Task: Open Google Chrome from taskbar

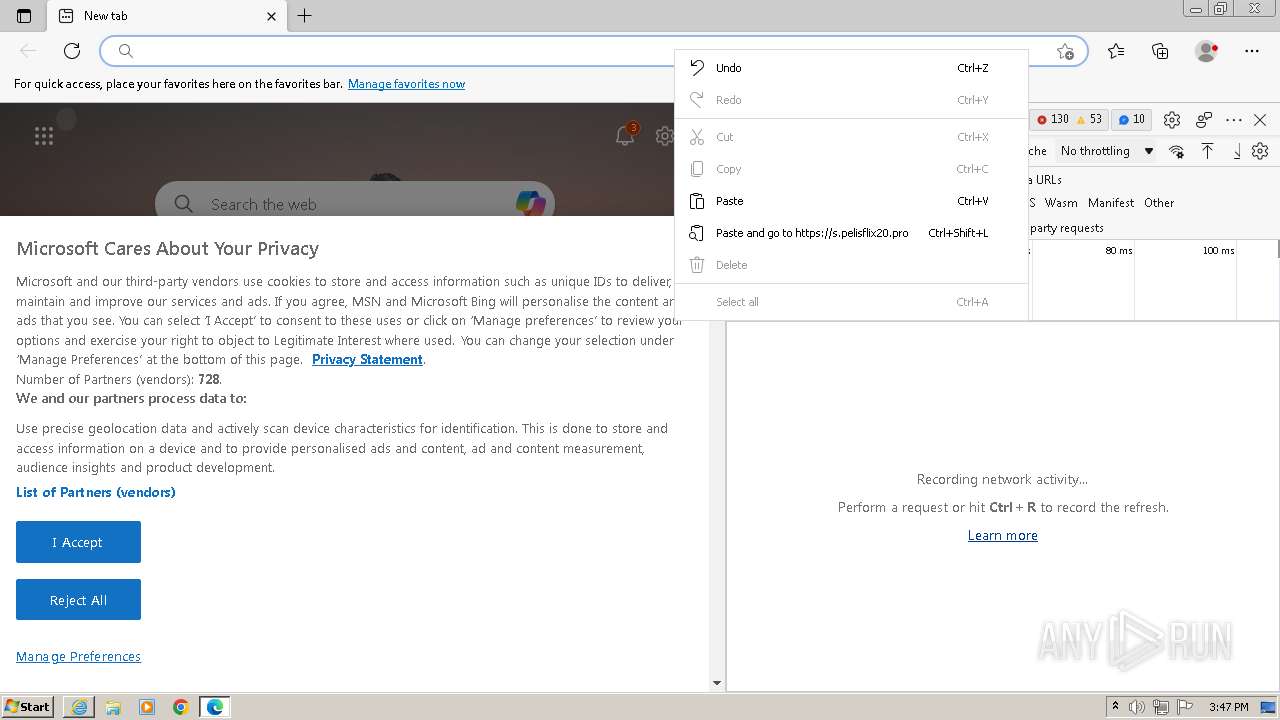Action: pyautogui.click(x=181, y=707)
